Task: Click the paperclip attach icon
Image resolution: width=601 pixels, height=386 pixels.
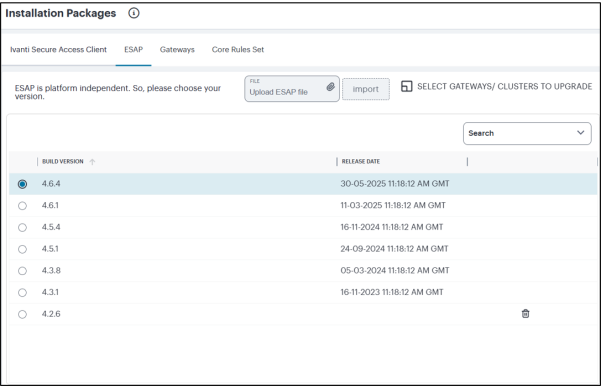Action: pyautogui.click(x=330, y=87)
